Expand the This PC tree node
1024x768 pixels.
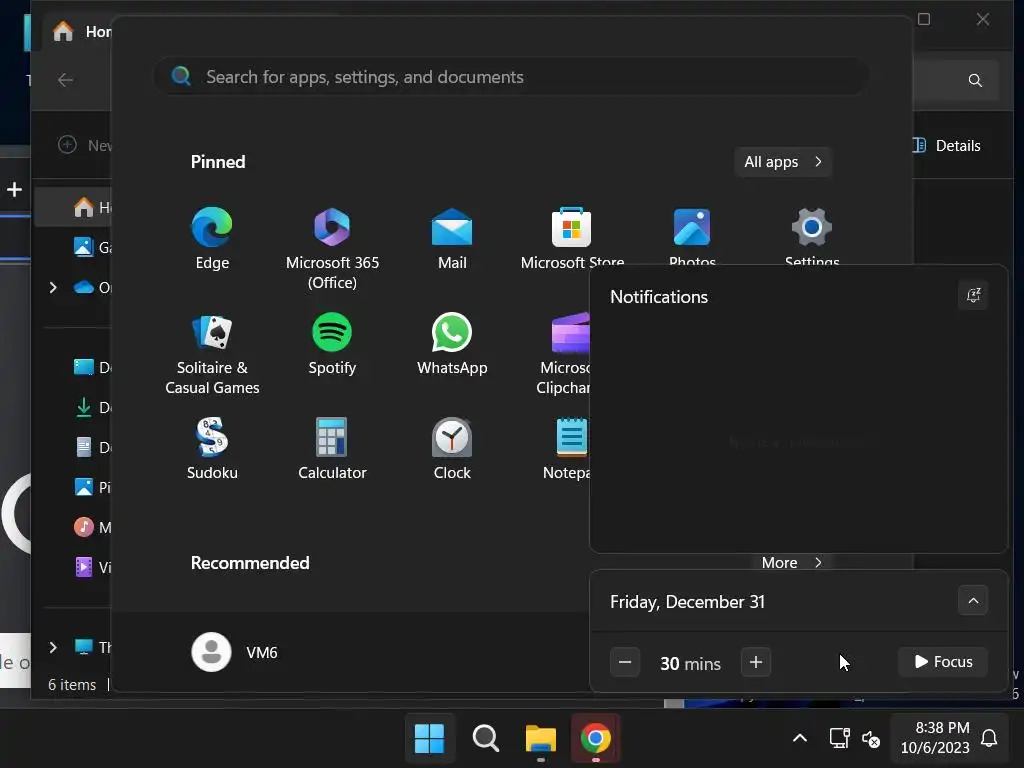[x=53, y=647]
